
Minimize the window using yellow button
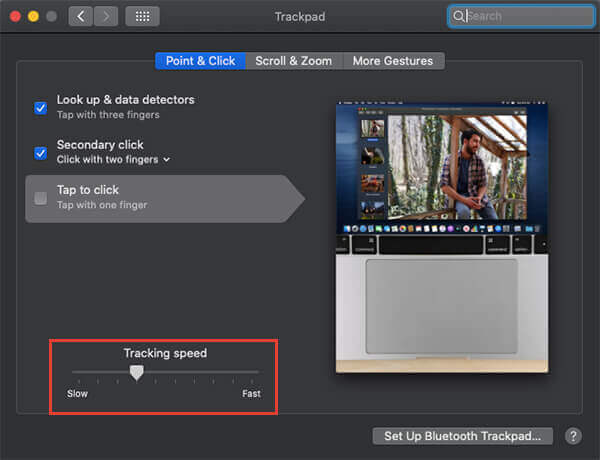click(x=32, y=16)
